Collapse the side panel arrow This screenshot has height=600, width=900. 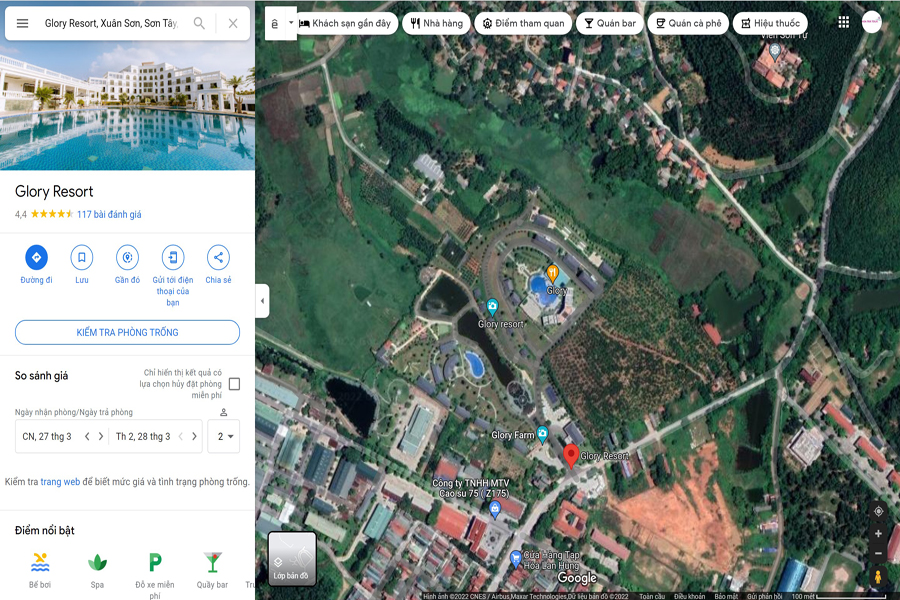pos(262,301)
